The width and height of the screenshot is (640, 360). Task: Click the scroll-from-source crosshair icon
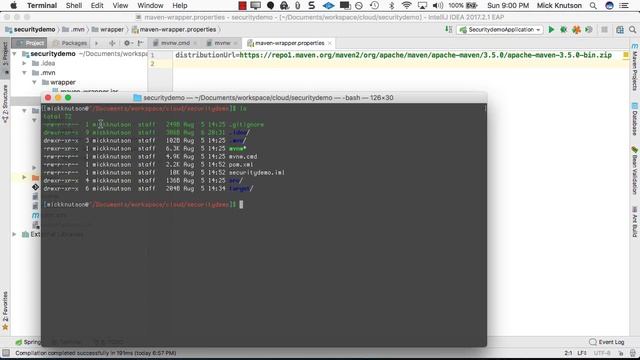click(x=112, y=43)
